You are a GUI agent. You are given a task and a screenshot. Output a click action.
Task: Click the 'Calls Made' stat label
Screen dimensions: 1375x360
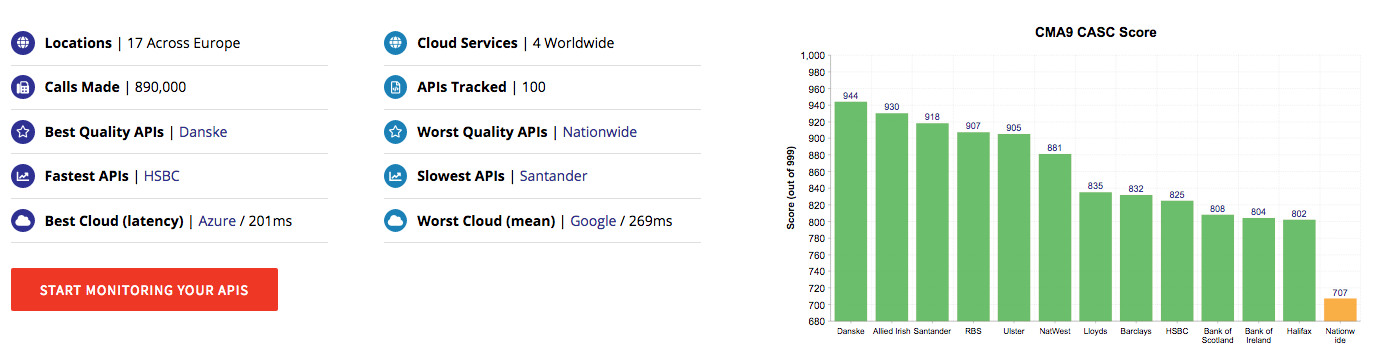[82, 87]
